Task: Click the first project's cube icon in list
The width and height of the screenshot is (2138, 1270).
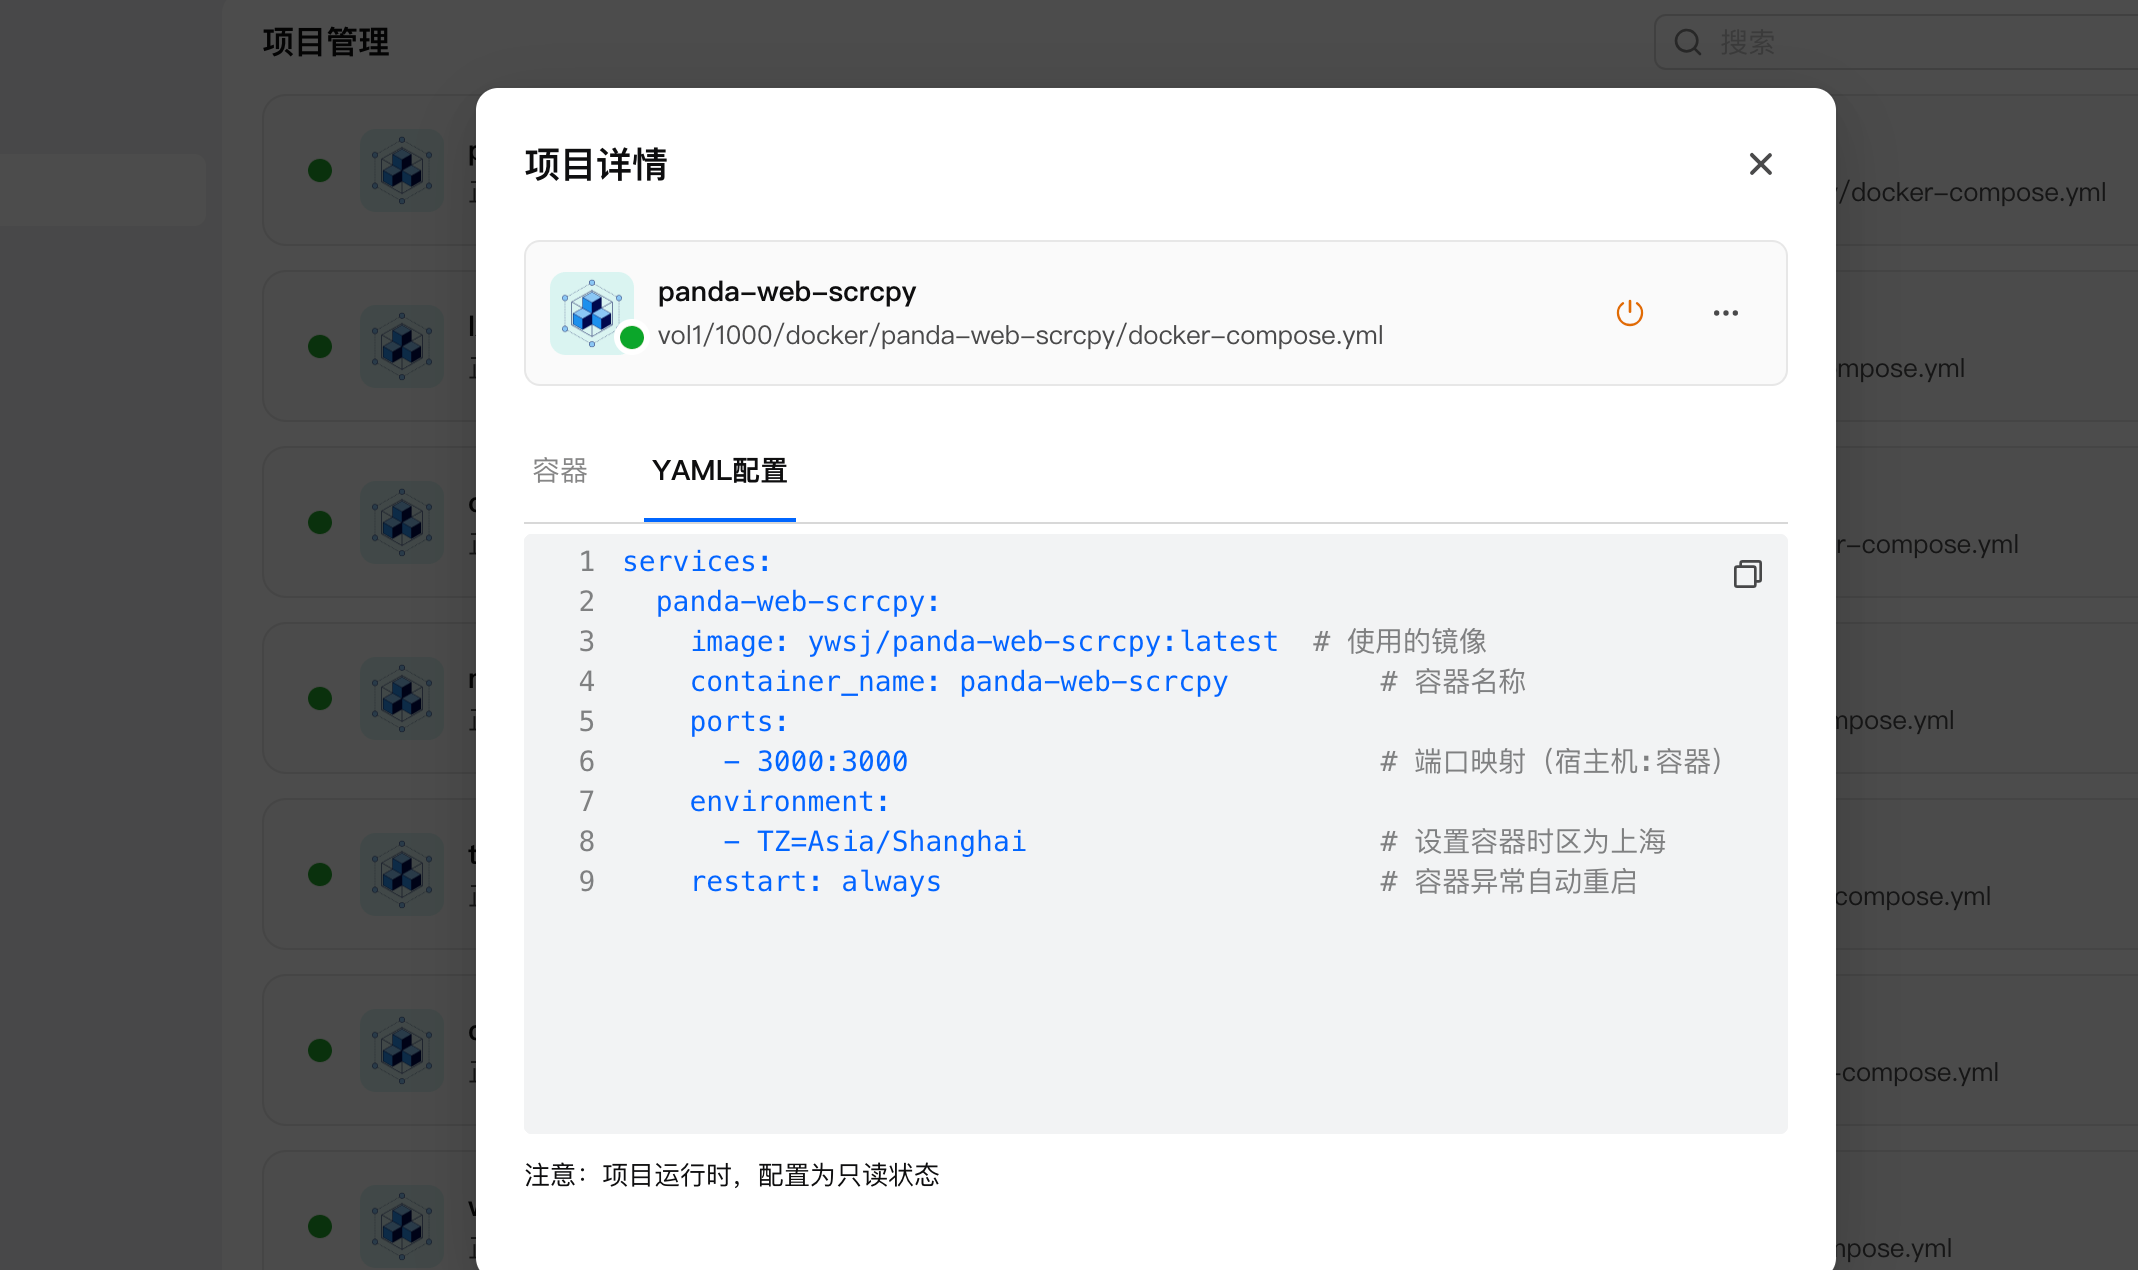Action: 402,170
